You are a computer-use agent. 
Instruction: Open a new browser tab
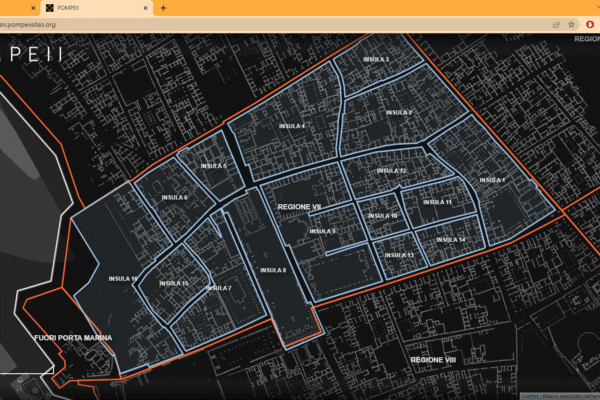(x=163, y=8)
